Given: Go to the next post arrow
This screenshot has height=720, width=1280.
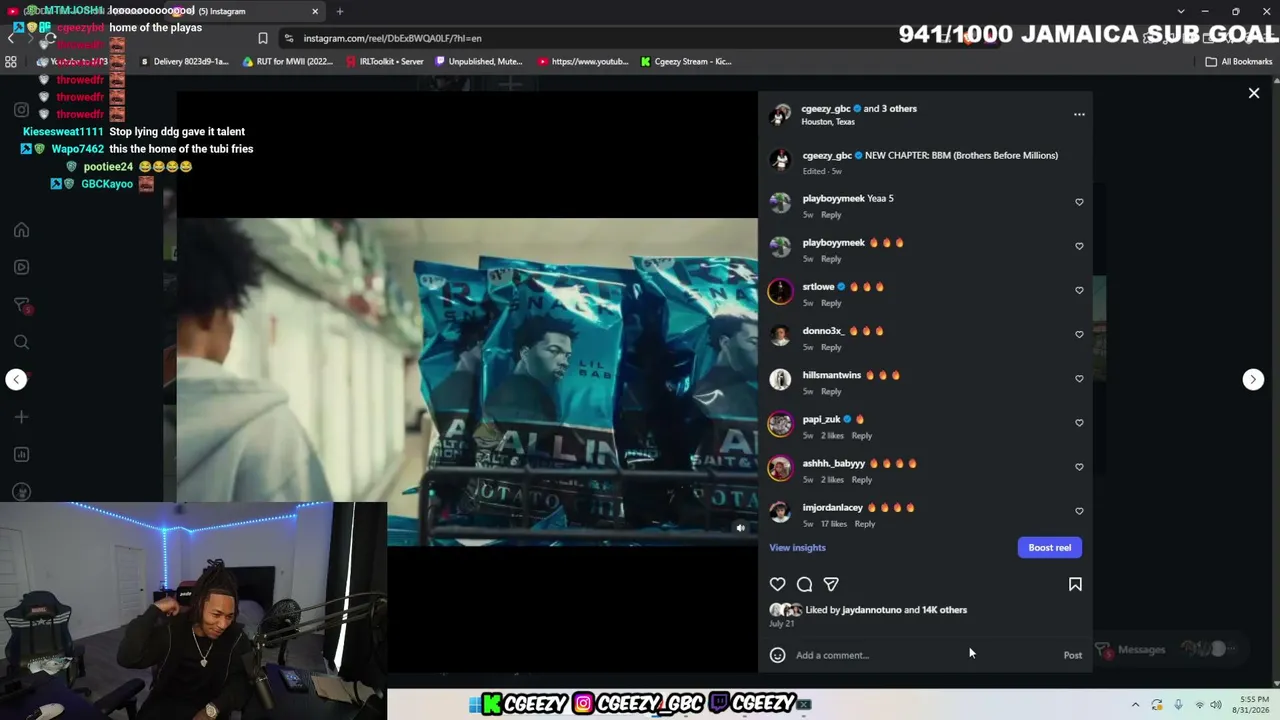Looking at the screenshot, I should click(1253, 379).
